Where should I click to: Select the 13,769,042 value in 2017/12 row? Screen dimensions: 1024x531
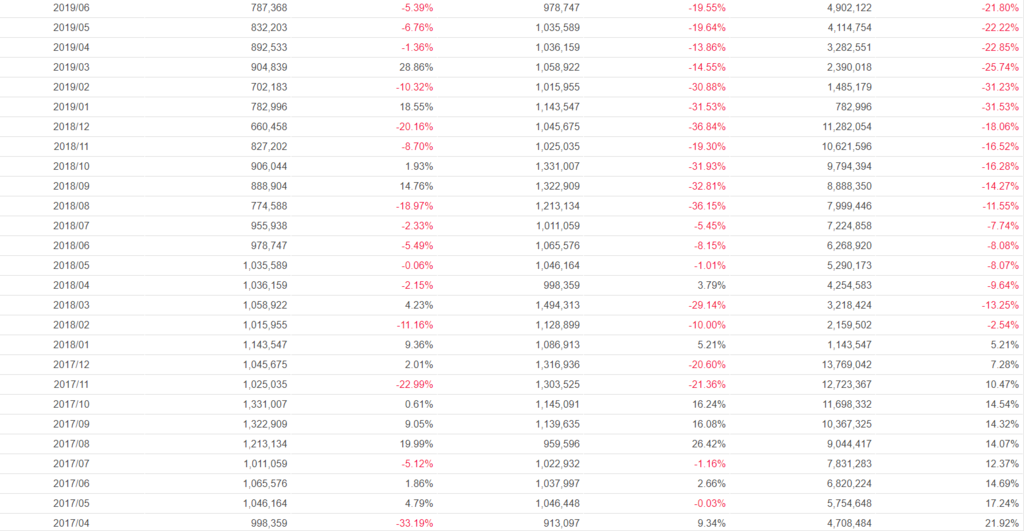[x=844, y=364]
